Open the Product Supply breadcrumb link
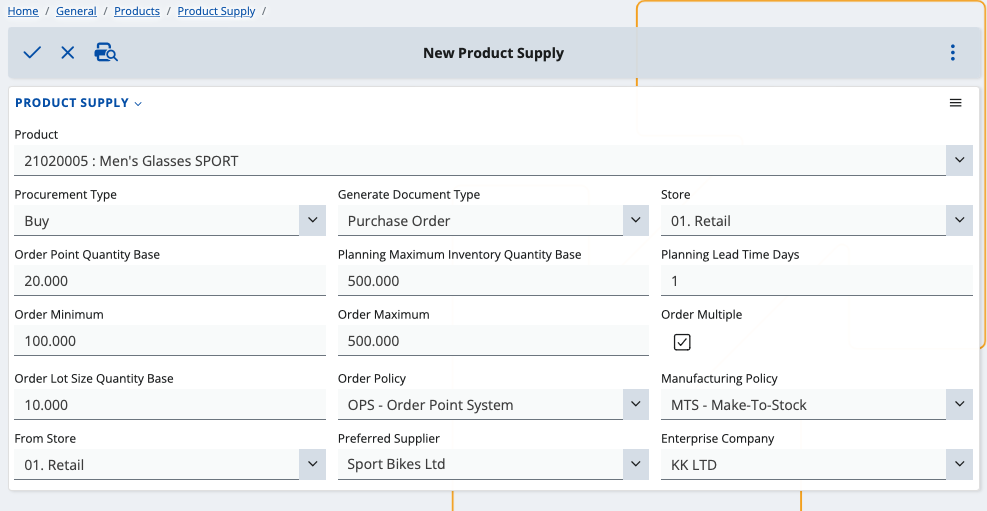The height and width of the screenshot is (511, 987). pyautogui.click(x=217, y=11)
